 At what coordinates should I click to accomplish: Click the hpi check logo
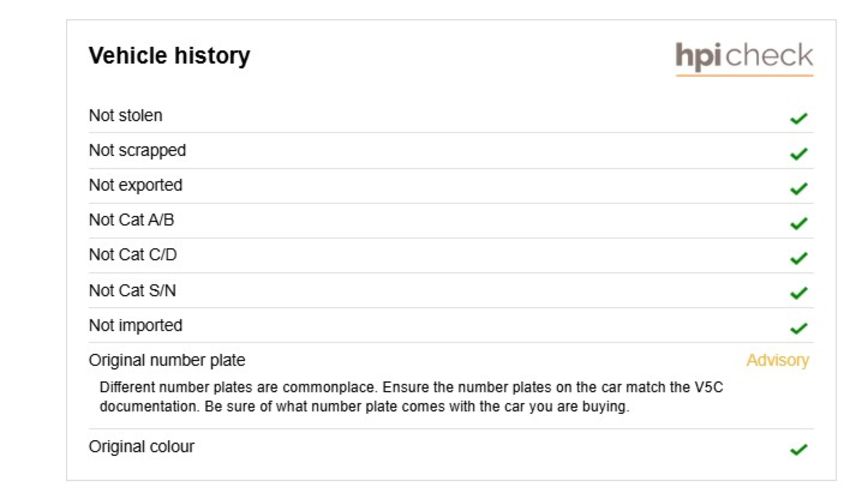pyautogui.click(x=744, y=59)
